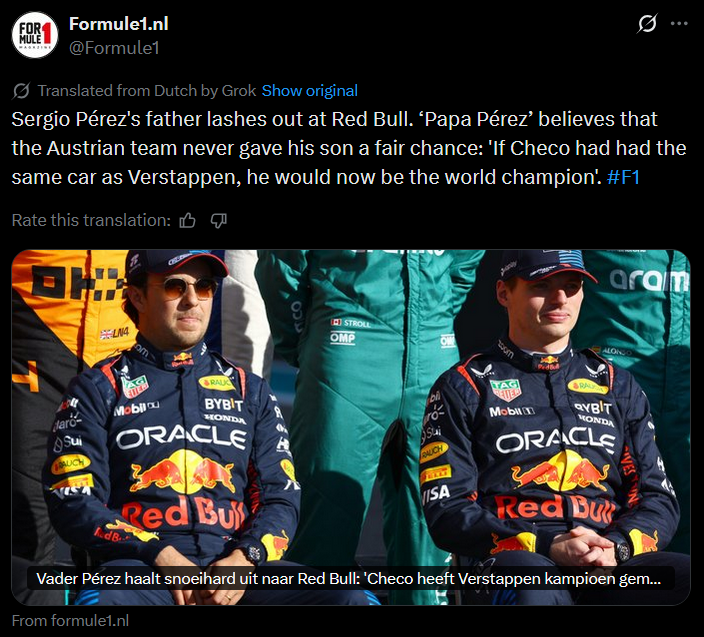Rate the translation with thumbs up
704x637 pixels.
187,220
